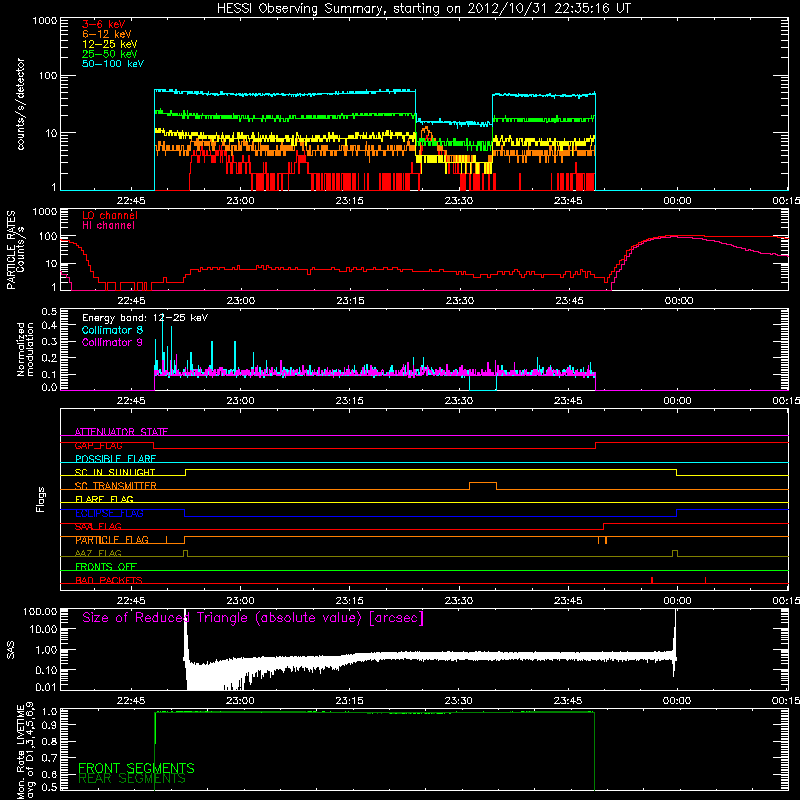Screen dimensions: 800x800
Task: Click the 1000 y-axis value on count-rate plot
Action: (x=45, y=21)
